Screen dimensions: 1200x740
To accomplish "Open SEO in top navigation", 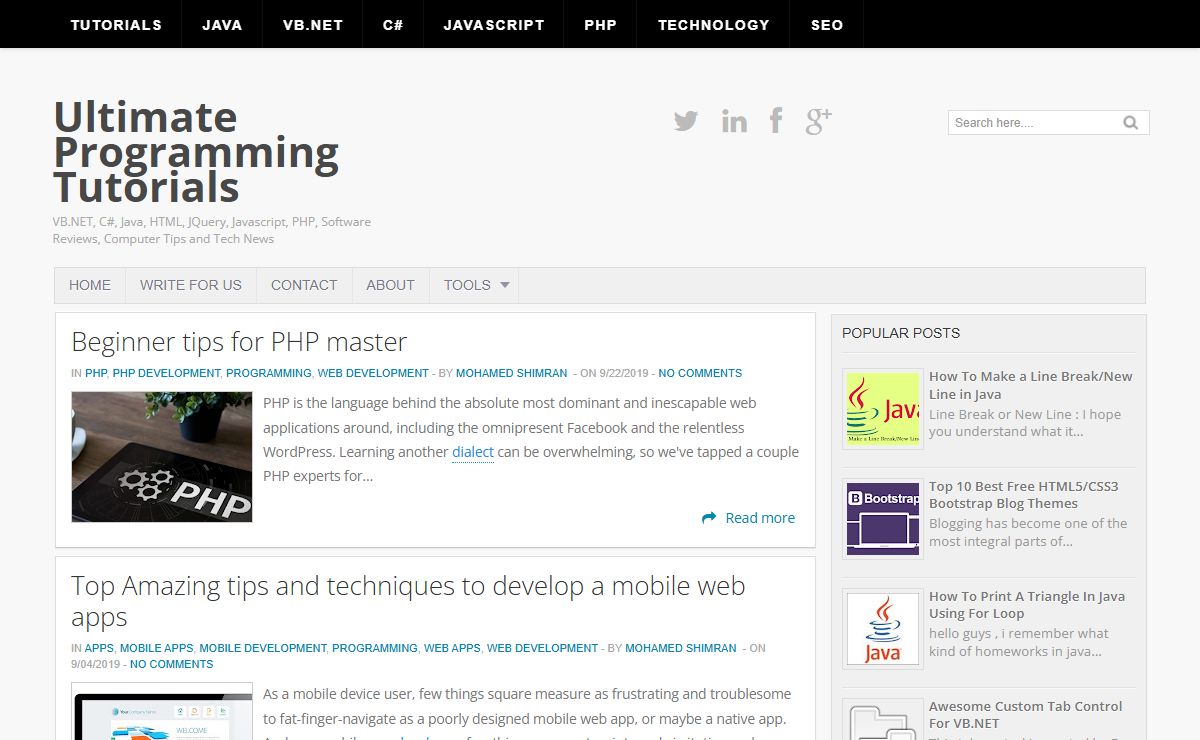I will tap(827, 25).
